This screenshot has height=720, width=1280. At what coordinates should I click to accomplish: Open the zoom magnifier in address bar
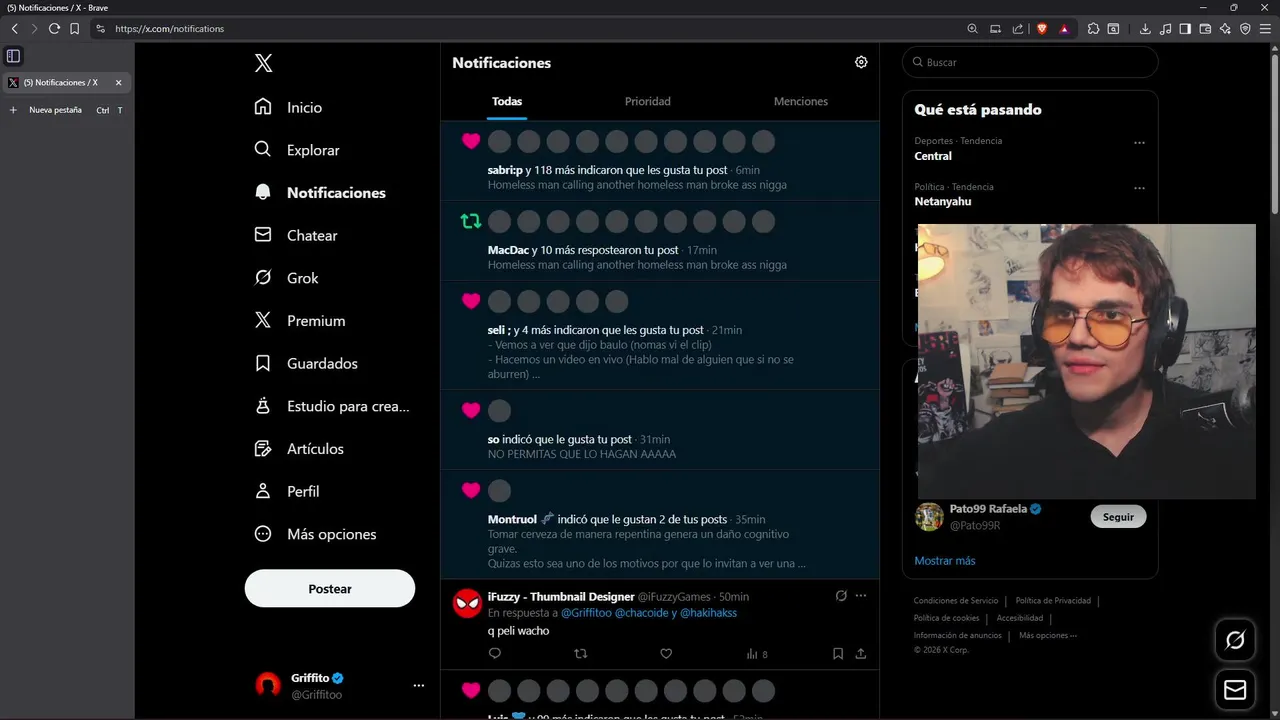tap(973, 29)
